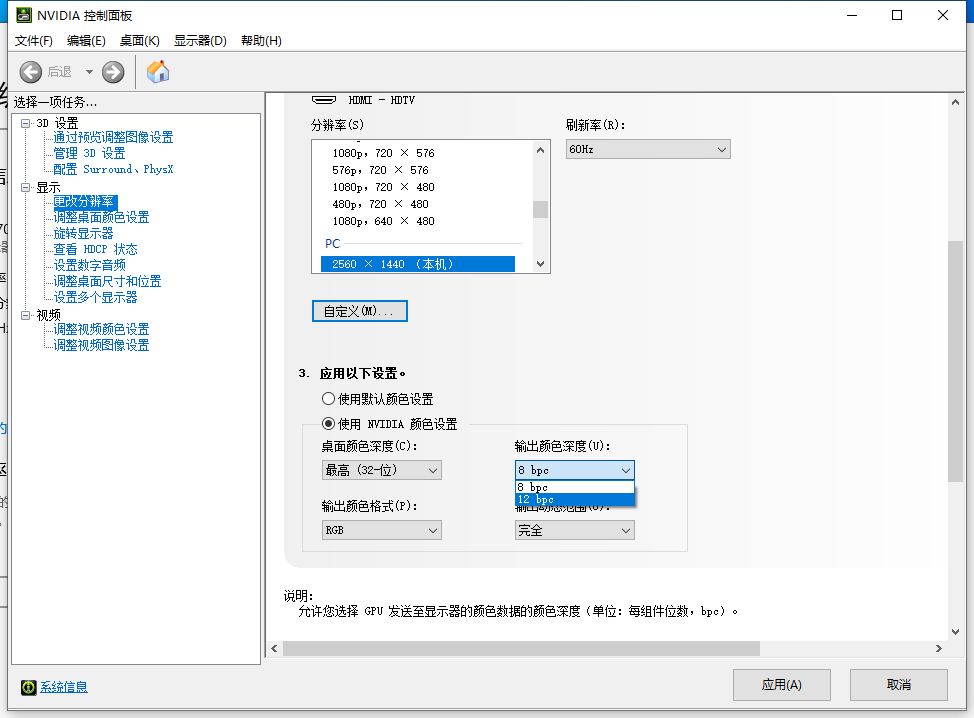Click resolution list scroll down arrow

point(540,264)
